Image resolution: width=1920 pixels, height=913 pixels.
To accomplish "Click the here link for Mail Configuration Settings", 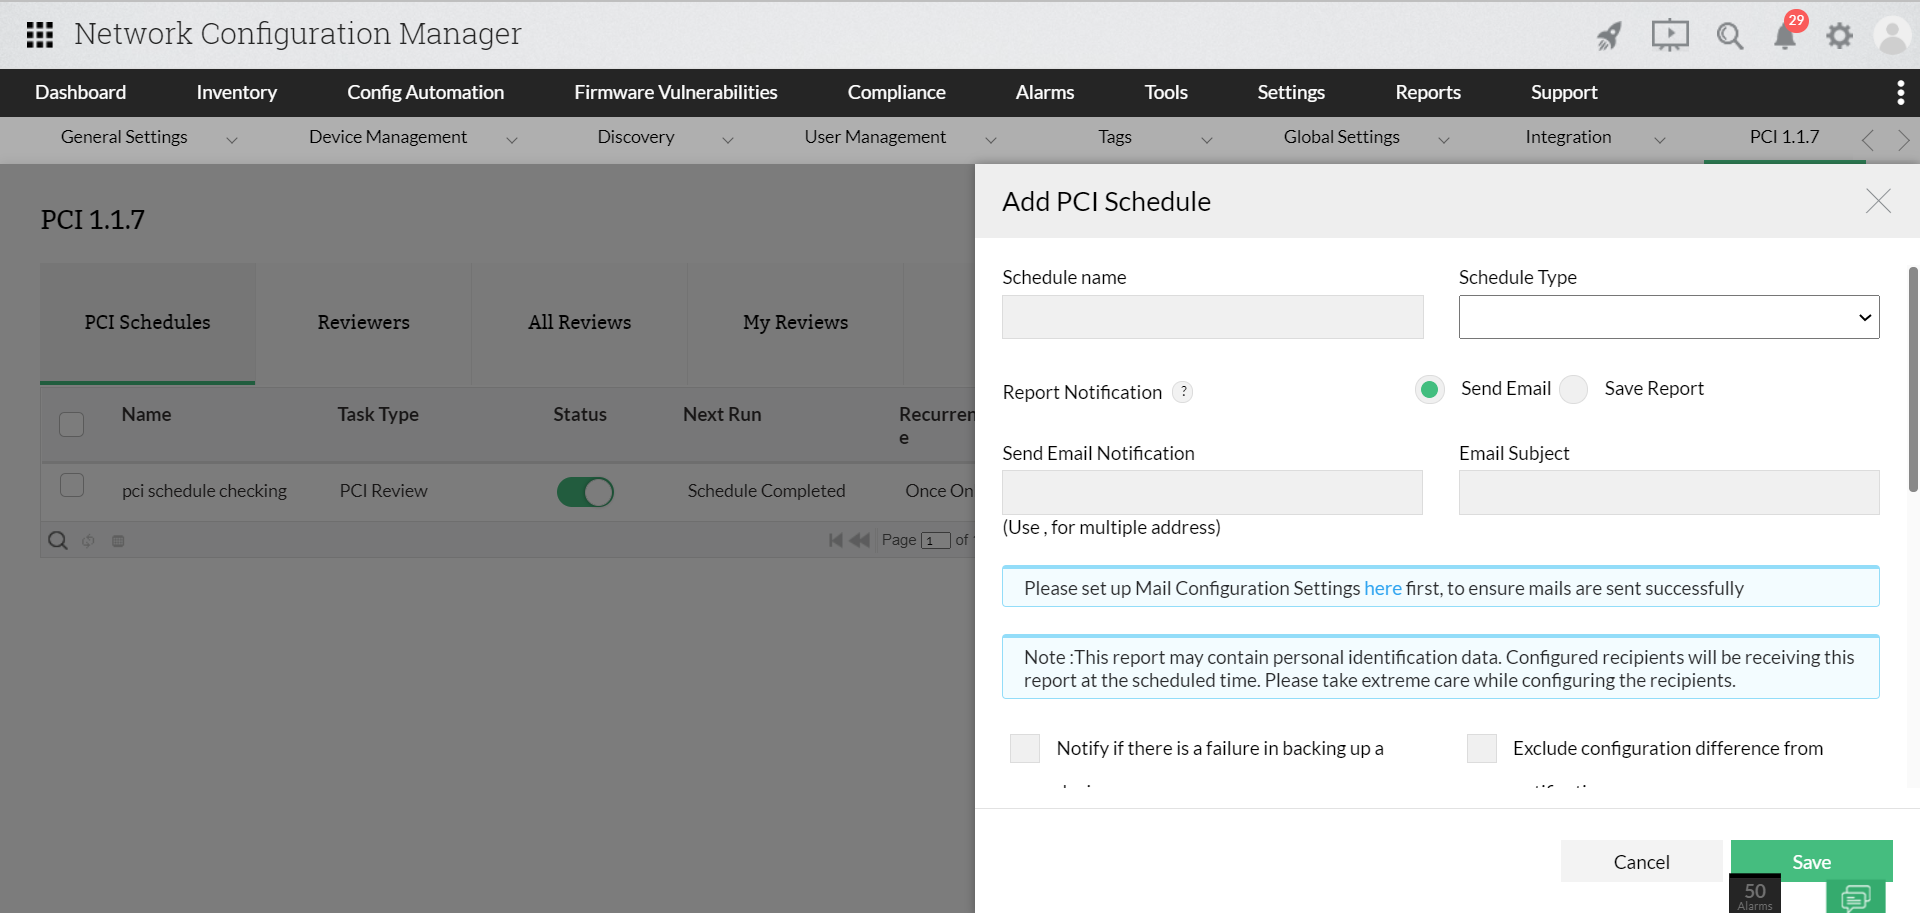I will click(x=1383, y=588).
